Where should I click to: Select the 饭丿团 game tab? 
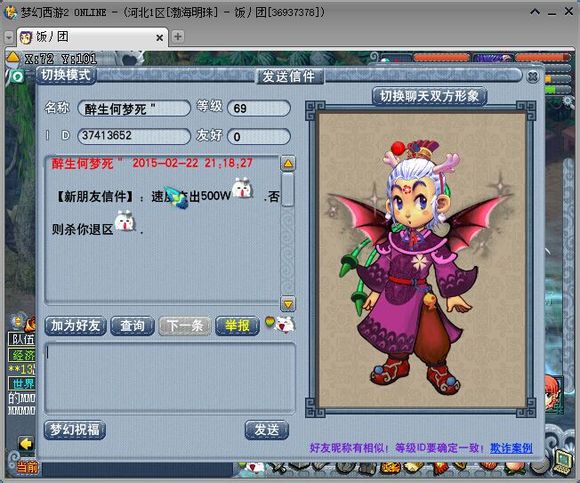(x=91, y=37)
